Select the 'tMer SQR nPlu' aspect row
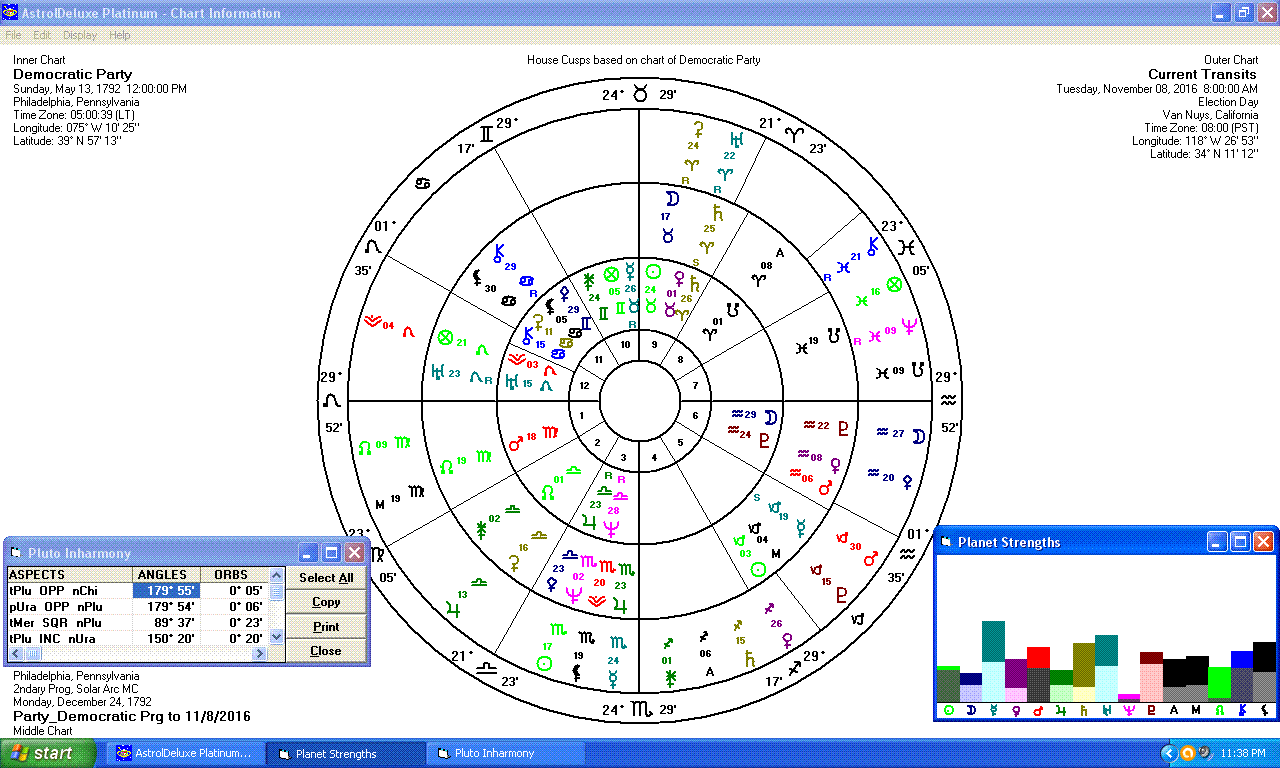This screenshot has height=768, width=1280. coord(139,622)
